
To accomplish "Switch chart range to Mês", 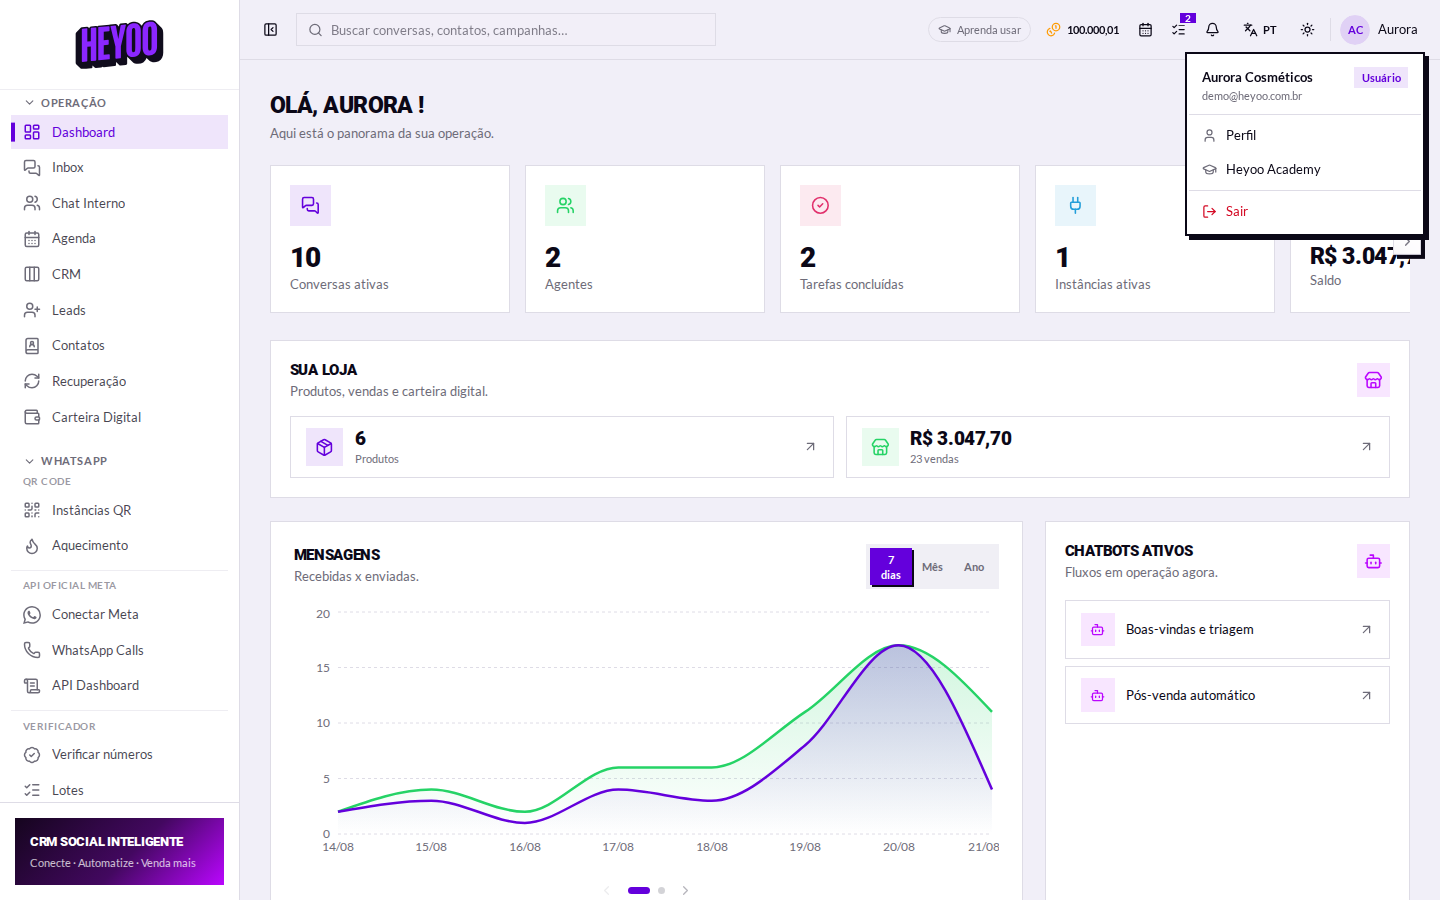I will click(932, 567).
